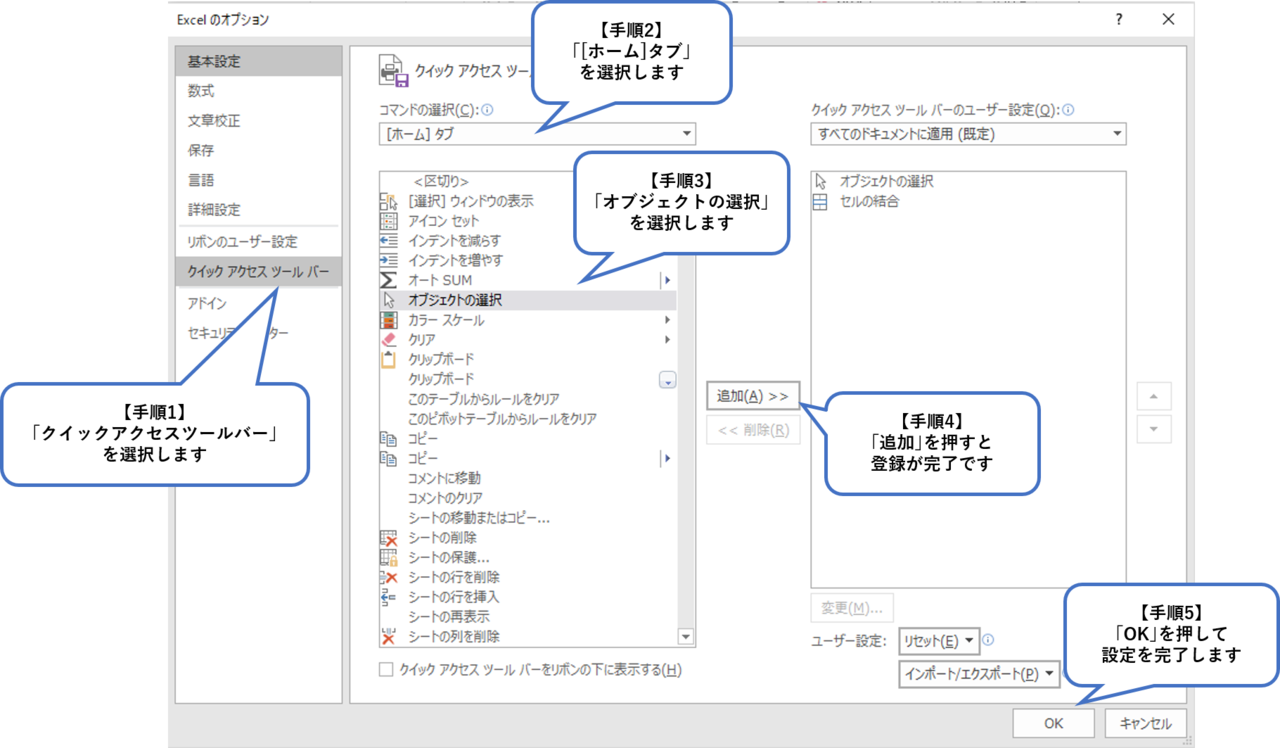Screen dimensions: 1280x748
Task: Click the submenu arrow on the コピー row
Action: click(667, 458)
